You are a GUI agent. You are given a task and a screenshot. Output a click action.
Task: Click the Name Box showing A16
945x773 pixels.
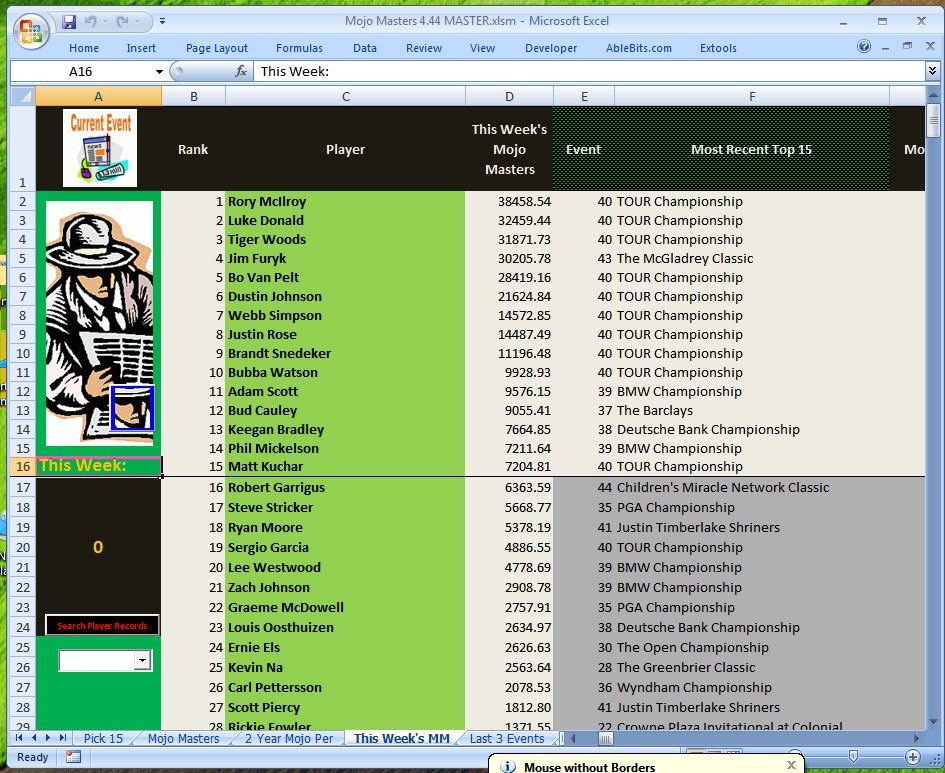(81, 72)
